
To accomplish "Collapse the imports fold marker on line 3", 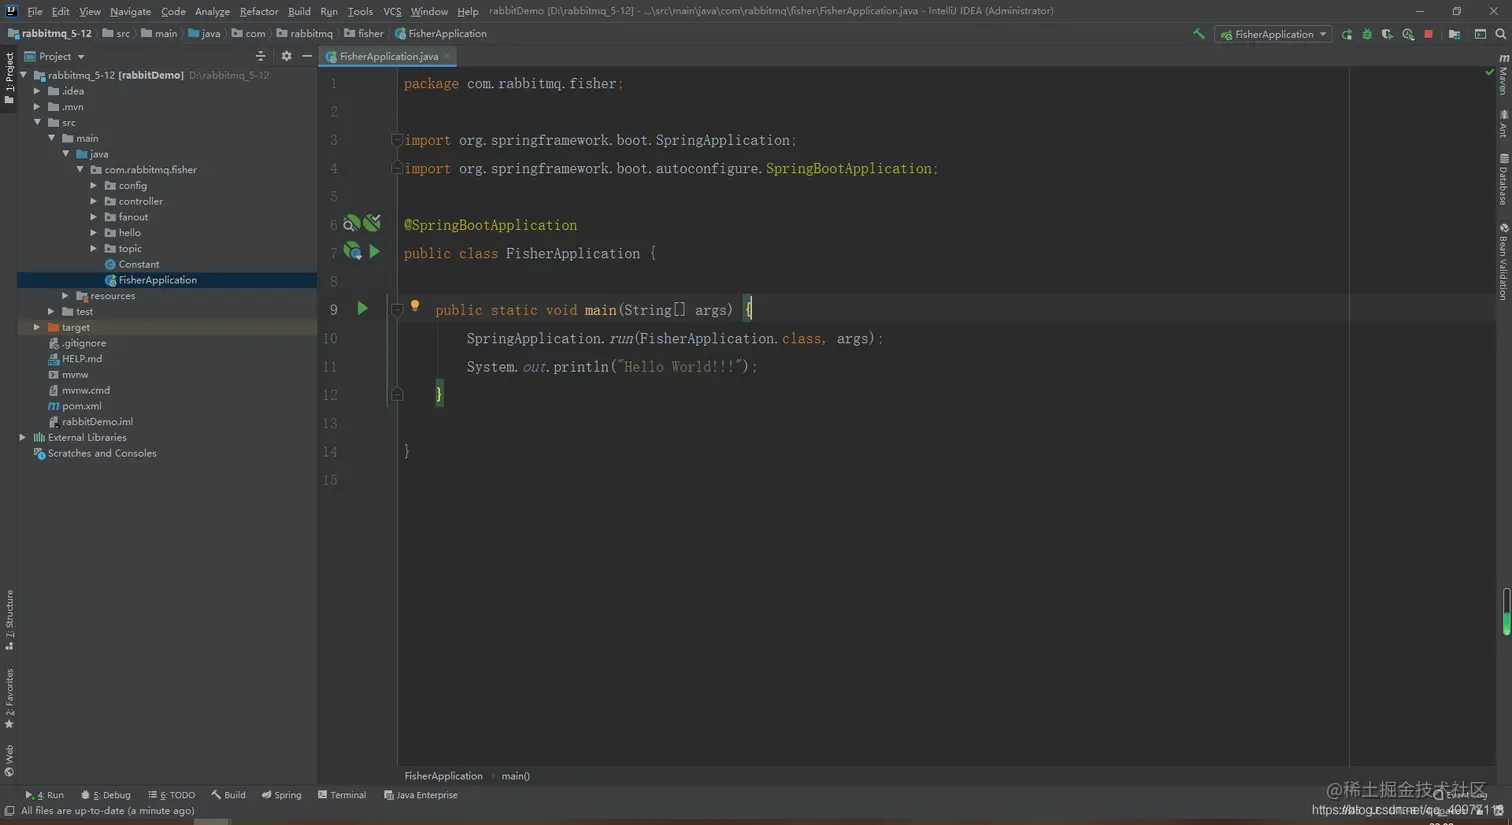I will 397,140.
